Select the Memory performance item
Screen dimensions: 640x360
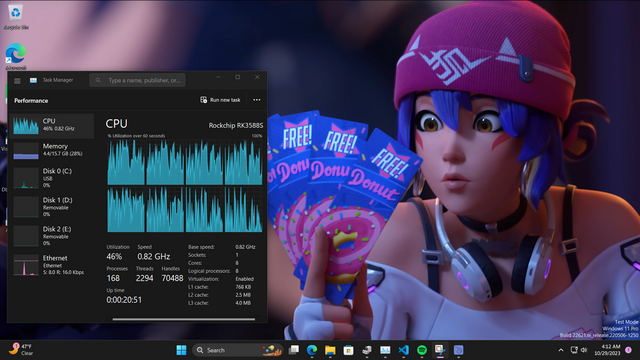pyautogui.click(x=52, y=150)
